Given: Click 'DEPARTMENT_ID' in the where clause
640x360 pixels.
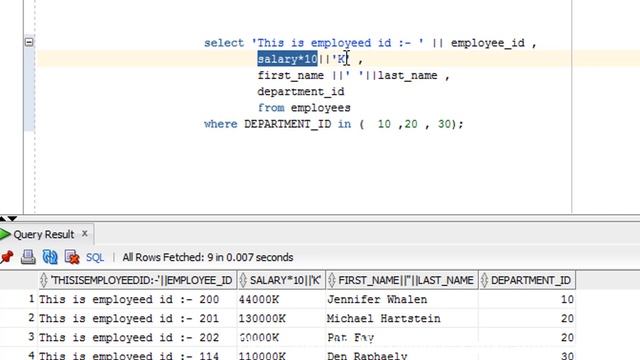Looking at the screenshot, I should tap(287, 124).
